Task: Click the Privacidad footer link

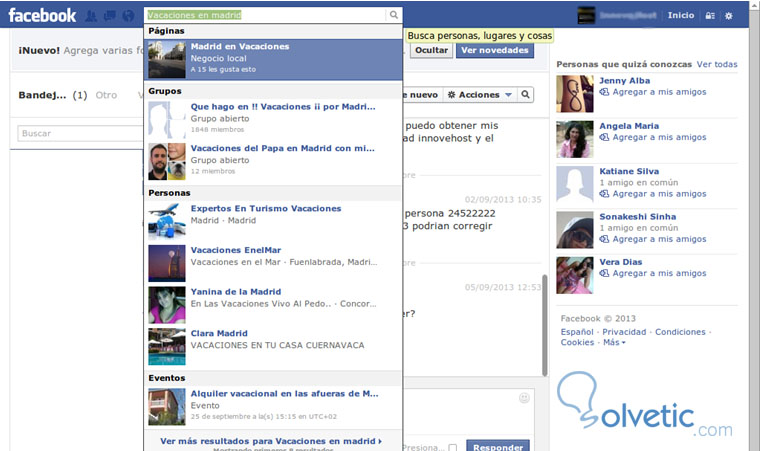Action: click(x=624, y=332)
